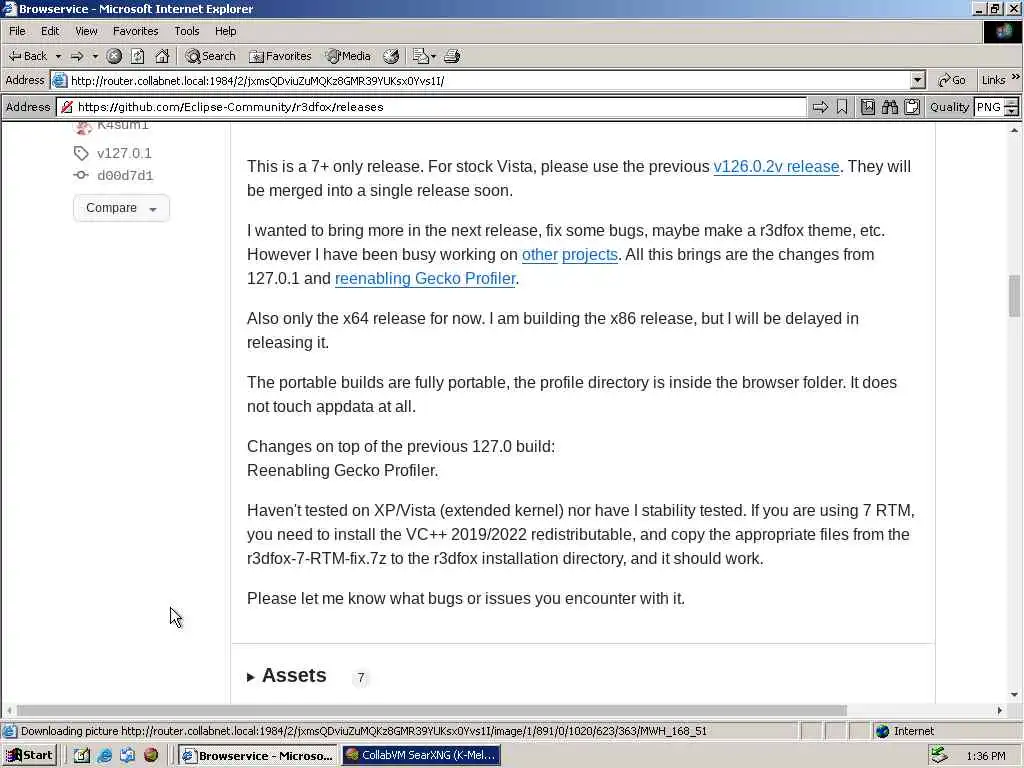The height and width of the screenshot is (768, 1024).
Task: Follow the v126.0.2v release link
Action: coord(776,167)
